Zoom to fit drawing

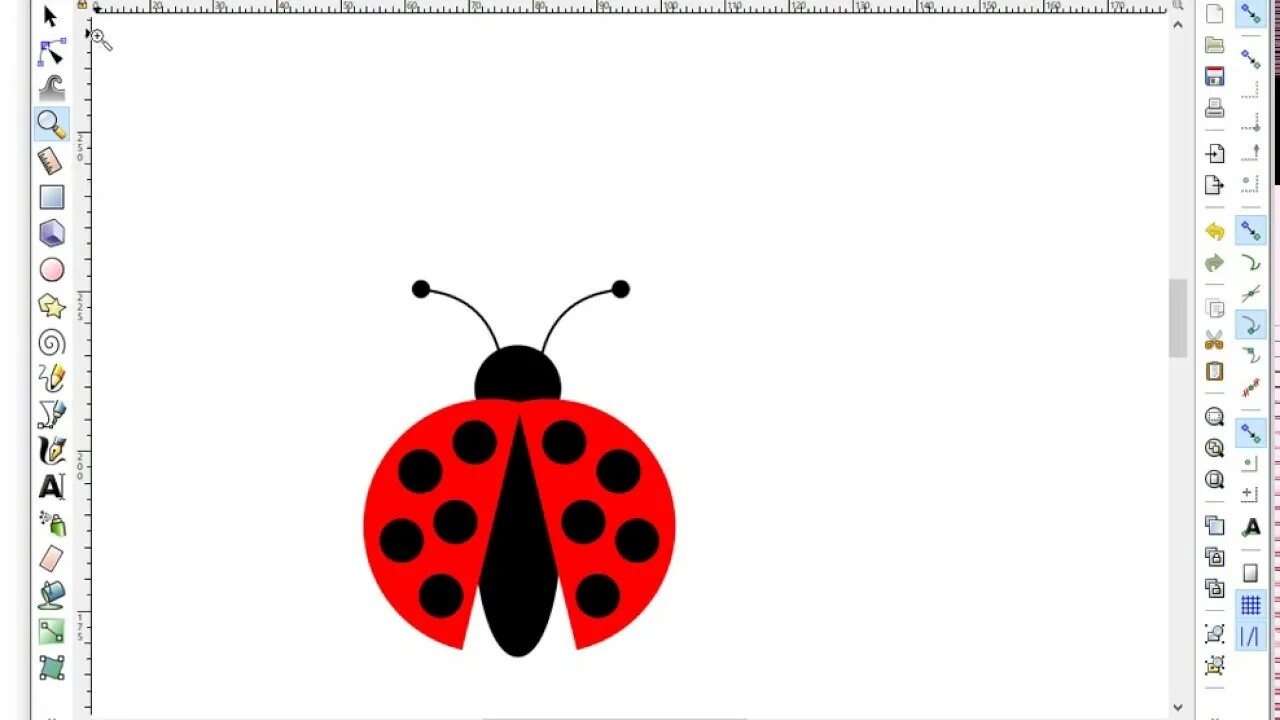1215,448
